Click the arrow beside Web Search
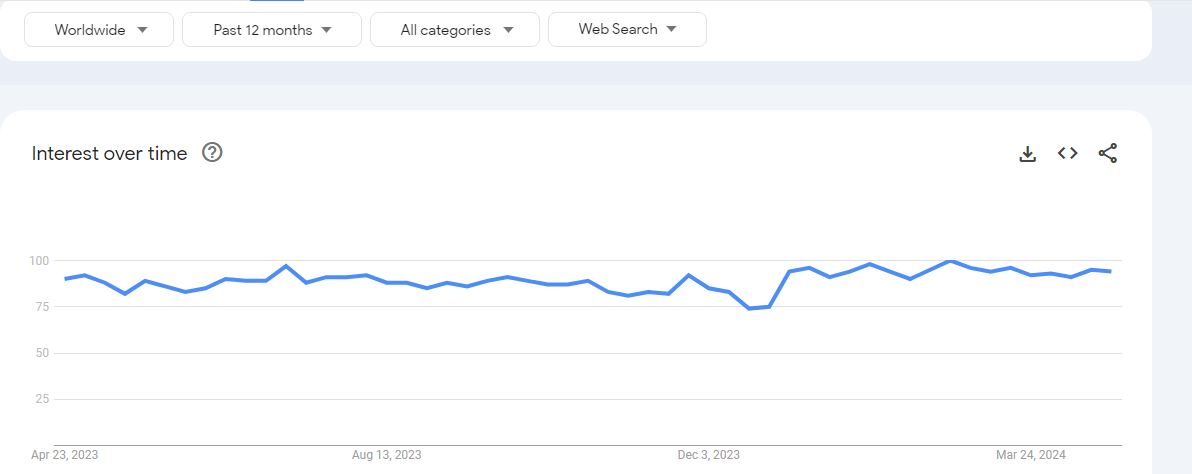Screen dimensions: 1192x474 click(x=671, y=30)
